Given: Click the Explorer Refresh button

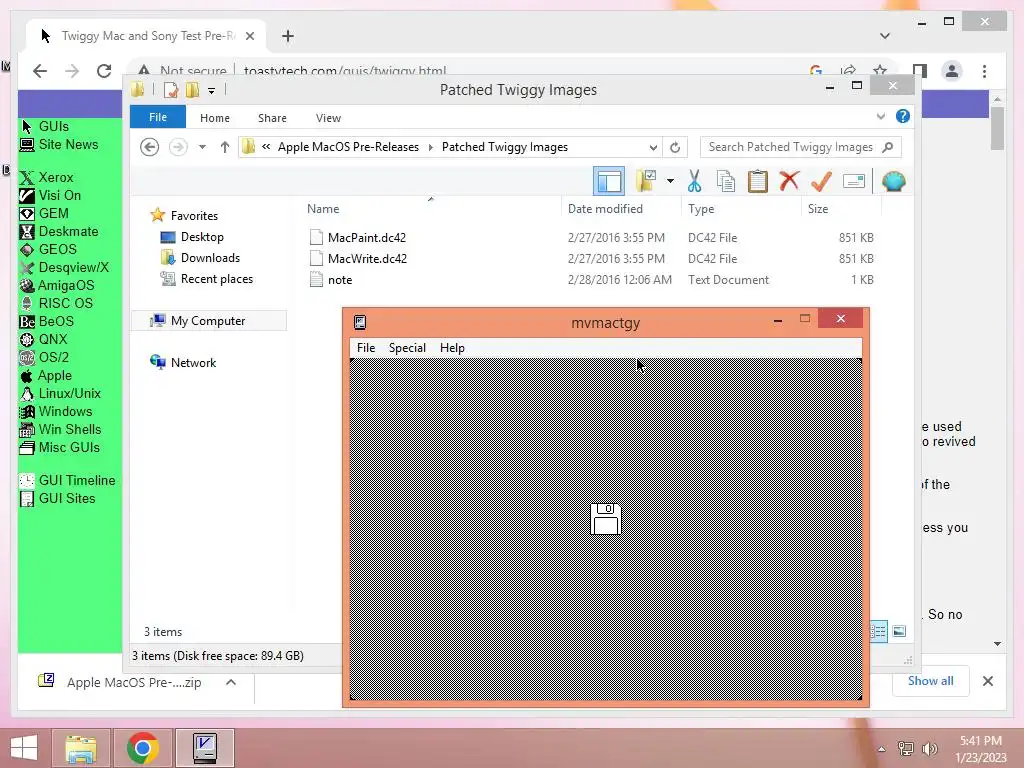Looking at the screenshot, I should tap(675, 147).
